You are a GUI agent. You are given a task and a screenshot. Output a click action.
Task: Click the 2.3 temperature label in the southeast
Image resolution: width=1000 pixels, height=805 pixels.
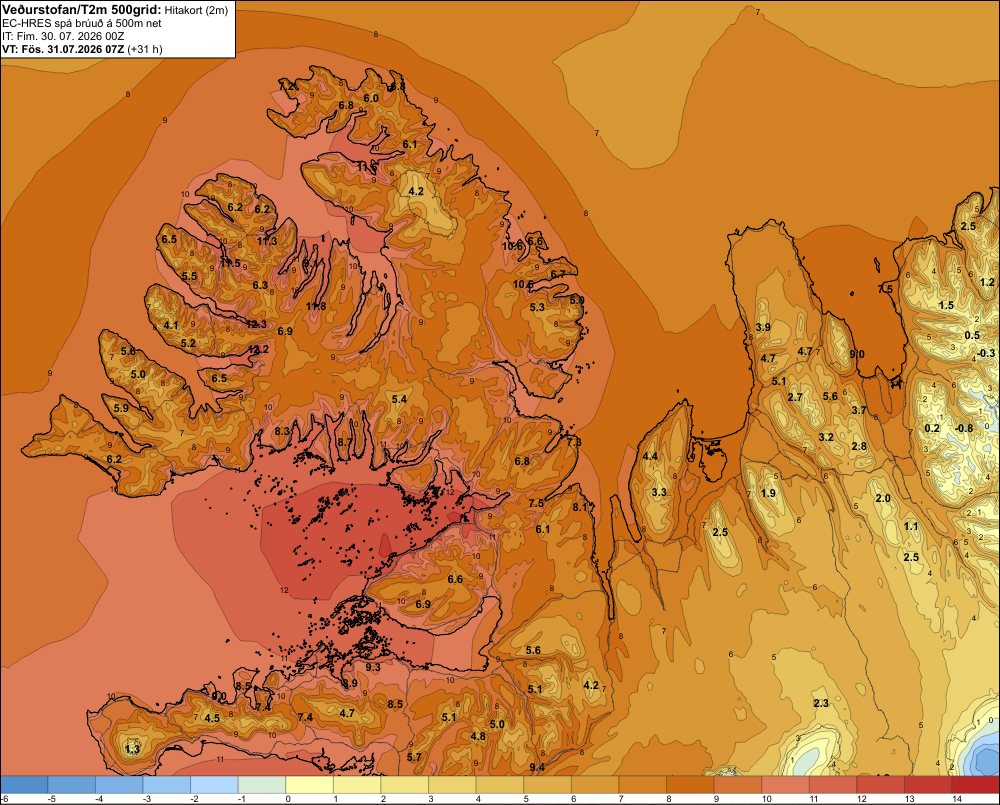point(821,703)
